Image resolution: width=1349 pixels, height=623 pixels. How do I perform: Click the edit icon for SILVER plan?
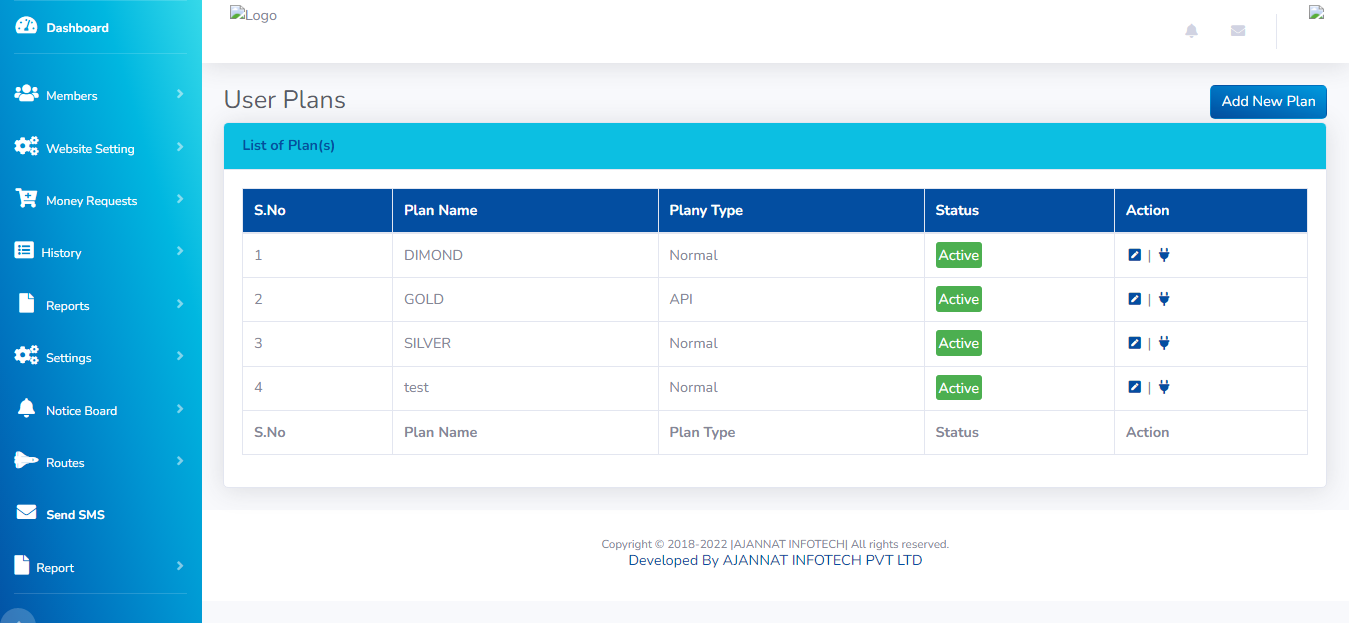coord(1134,343)
